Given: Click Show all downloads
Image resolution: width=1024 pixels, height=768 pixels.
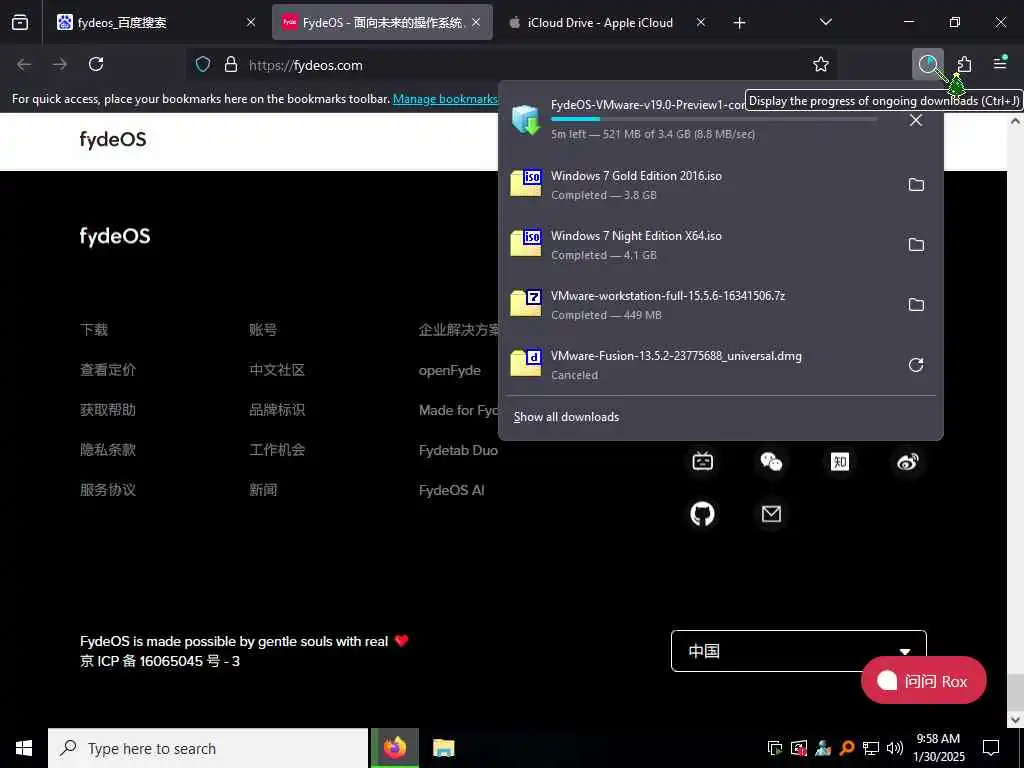Looking at the screenshot, I should tap(566, 417).
